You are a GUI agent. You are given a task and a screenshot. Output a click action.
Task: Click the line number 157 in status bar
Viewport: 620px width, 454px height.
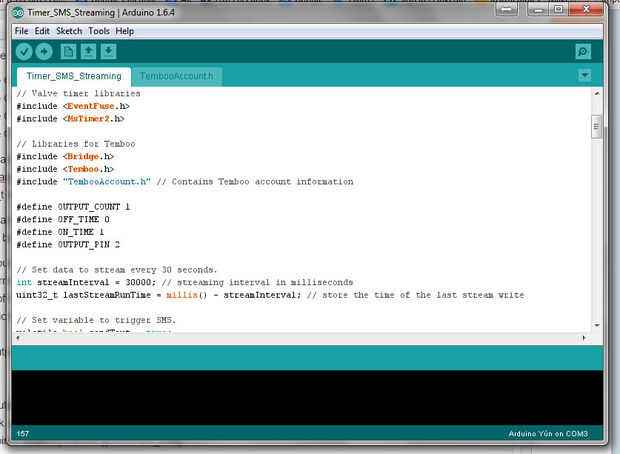pyautogui.click(x=23, y=434)
